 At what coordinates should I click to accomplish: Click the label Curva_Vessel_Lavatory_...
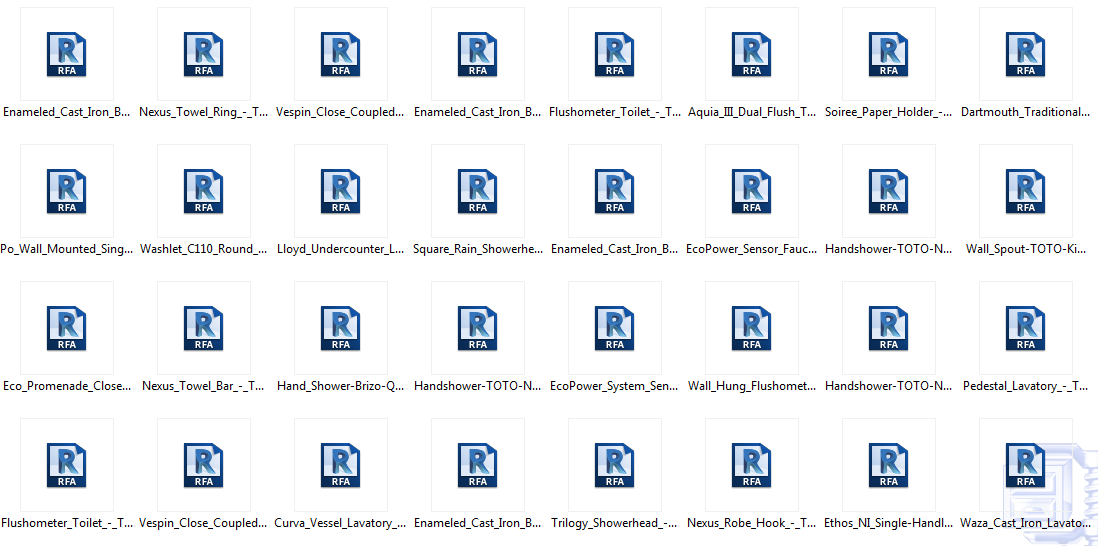click(340, 523)
